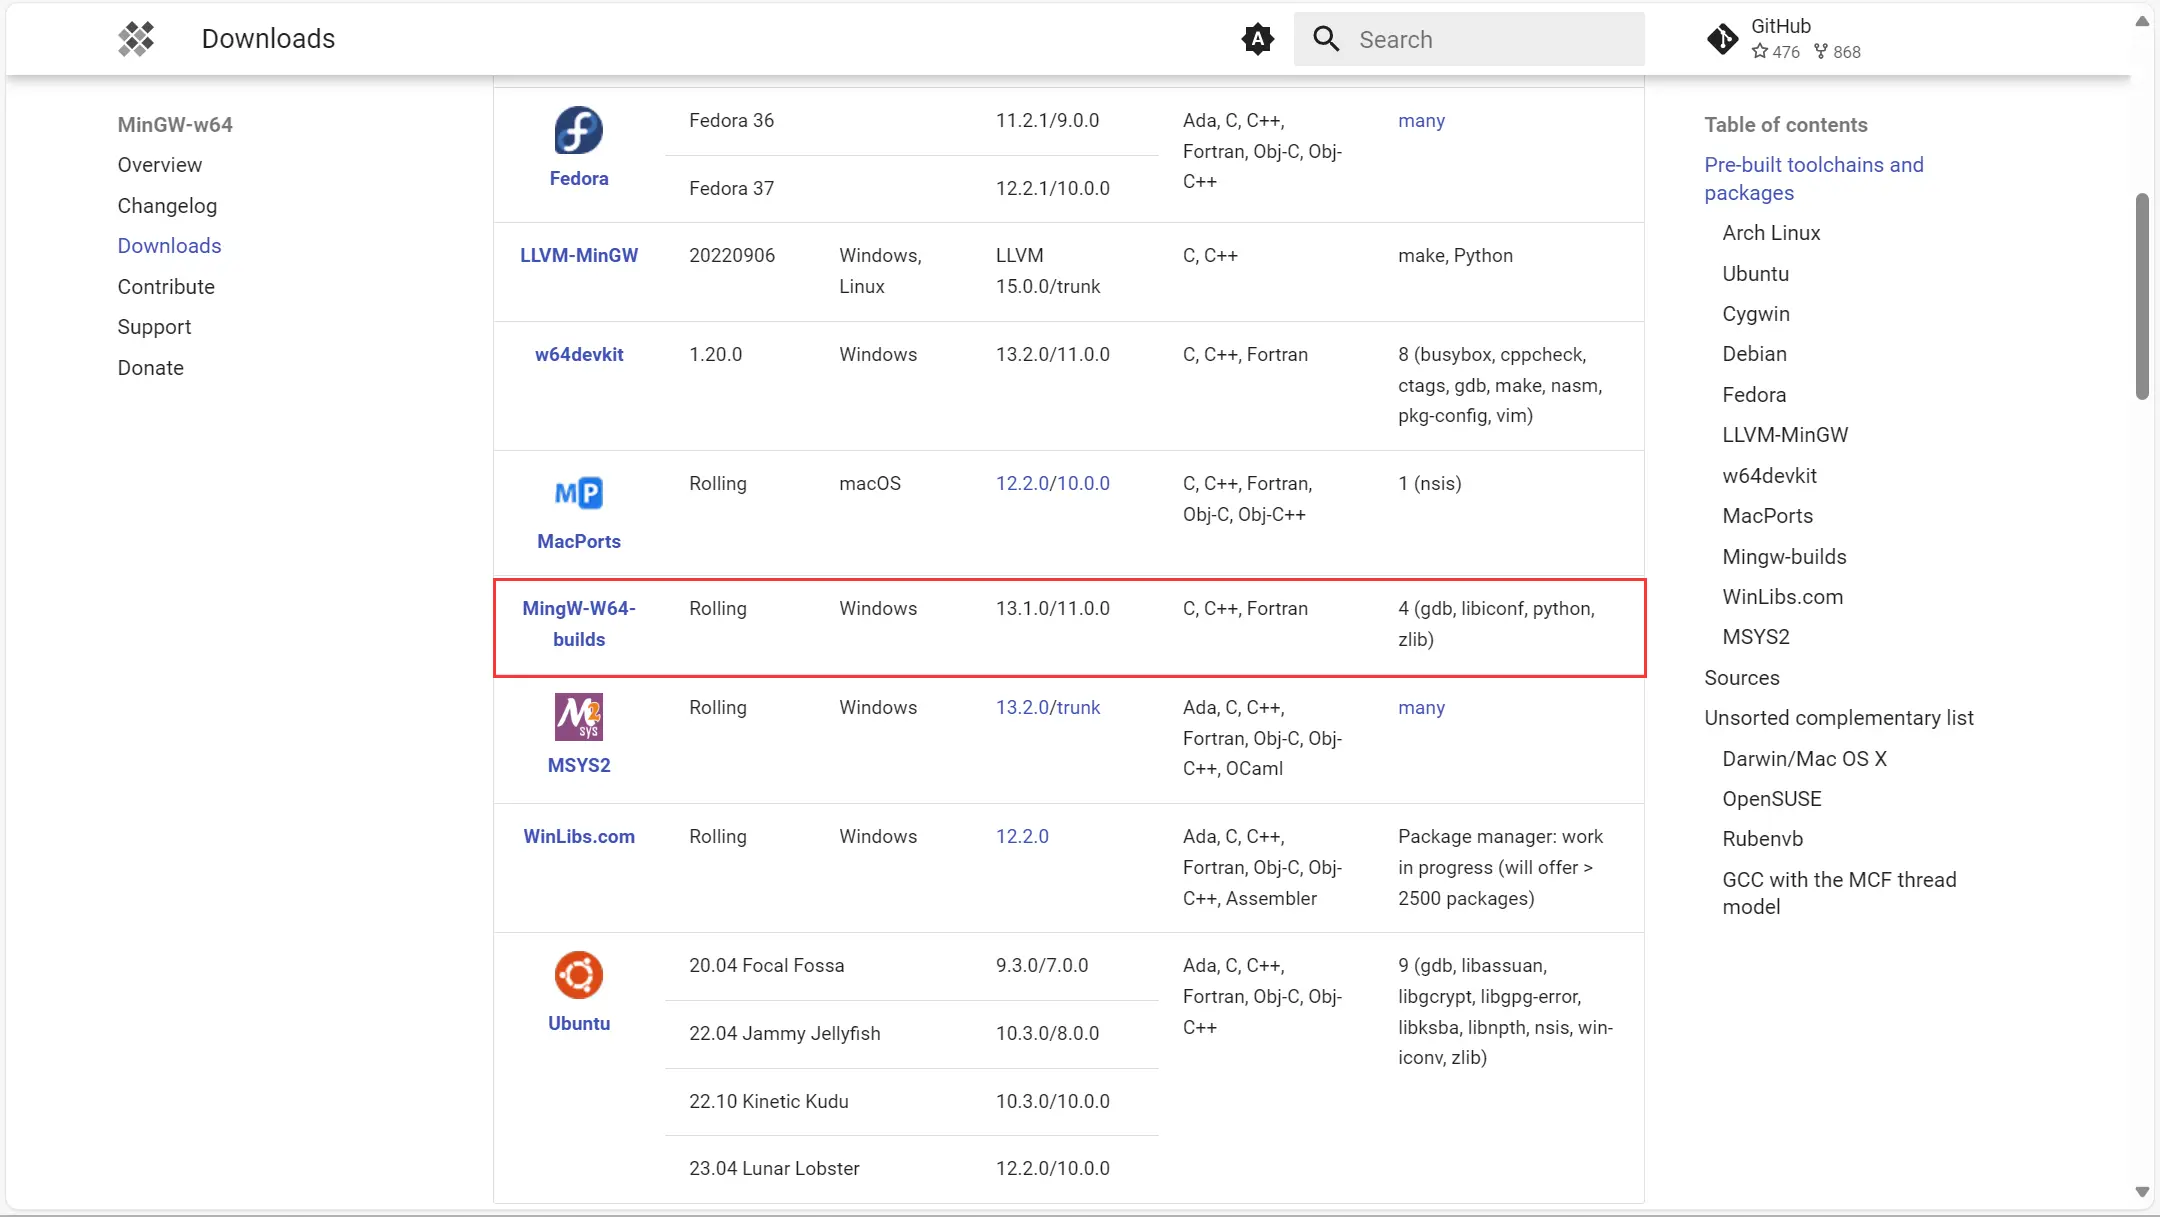Jump to Ubuntu in table of contents
The image size is (2160, 1217).
1755,274
